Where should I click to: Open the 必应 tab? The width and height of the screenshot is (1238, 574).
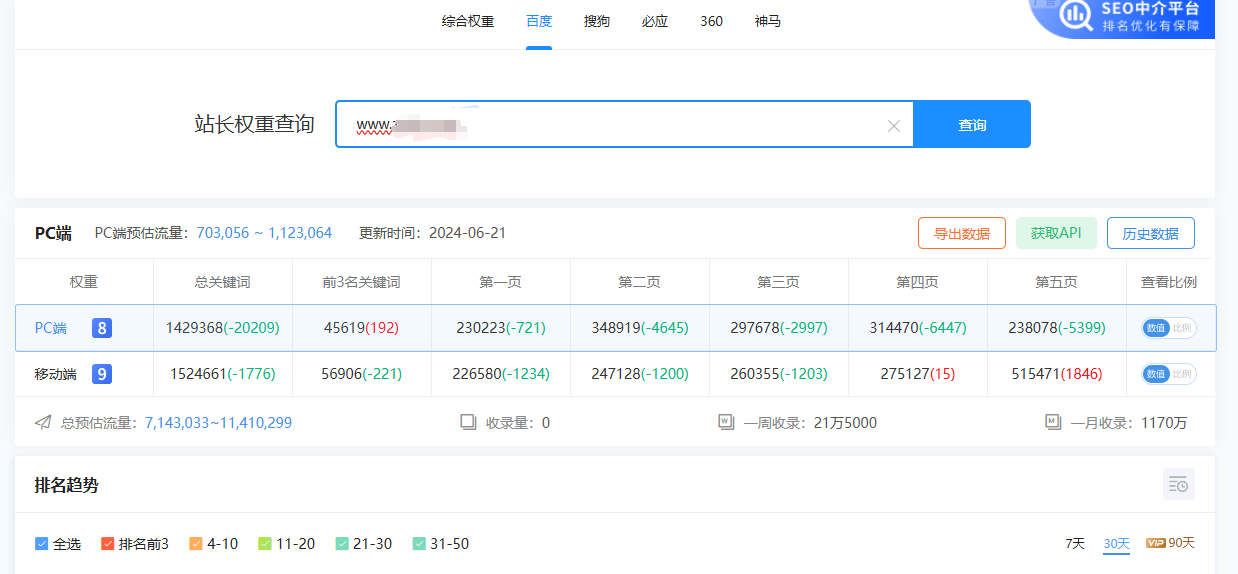655,21
